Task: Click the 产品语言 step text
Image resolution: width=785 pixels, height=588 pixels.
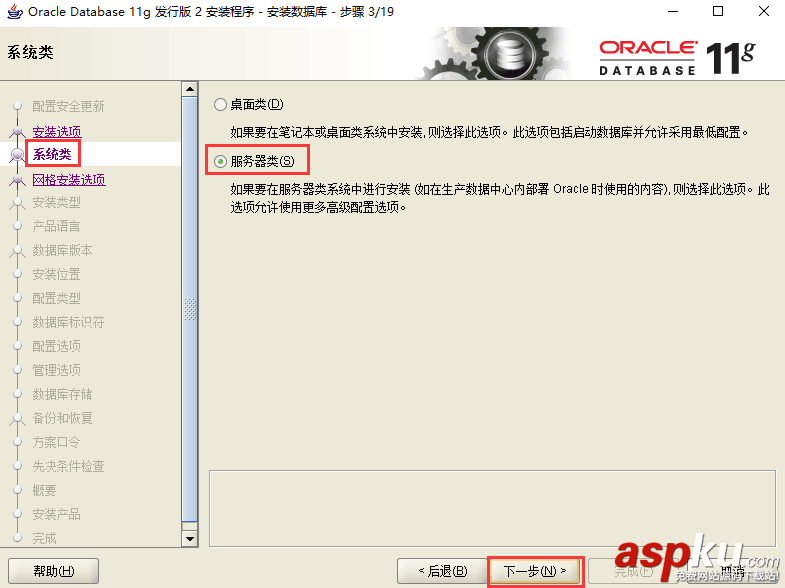Action: point(56,226)
